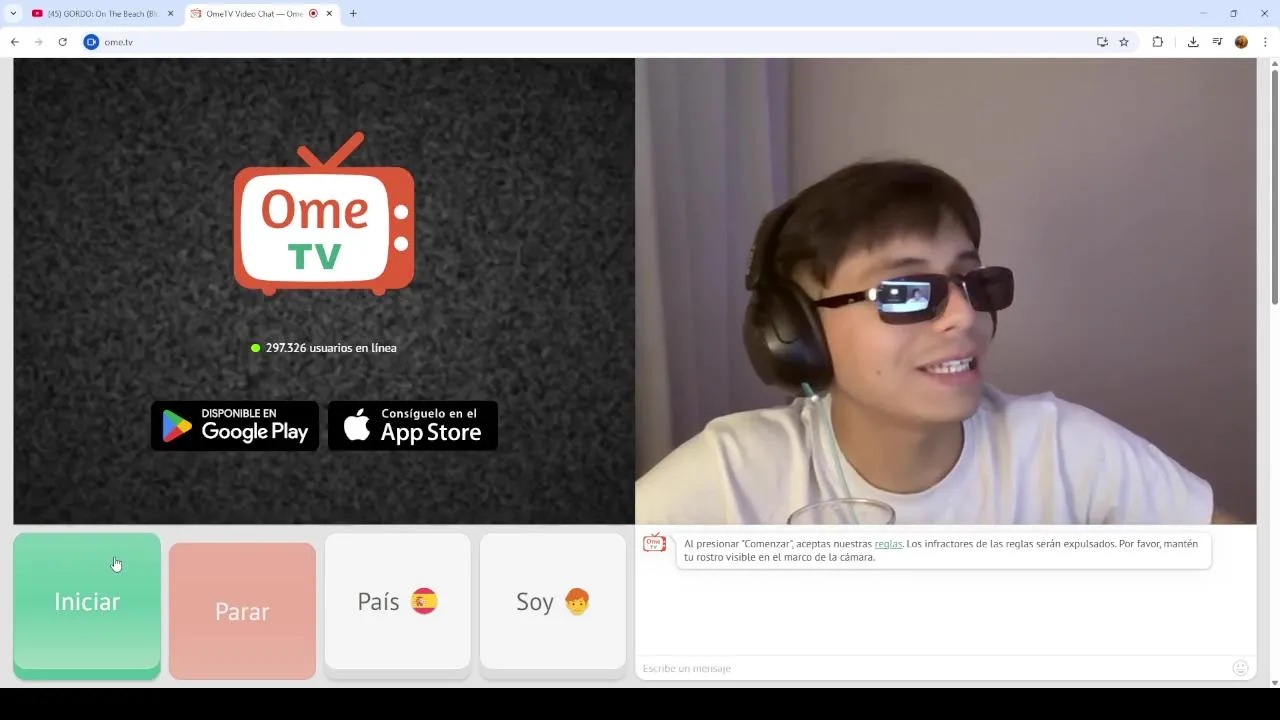Screen dimensions: 1280x720
Task: Close the OmeTV Video Chat tab
Action: pos(329,14)
